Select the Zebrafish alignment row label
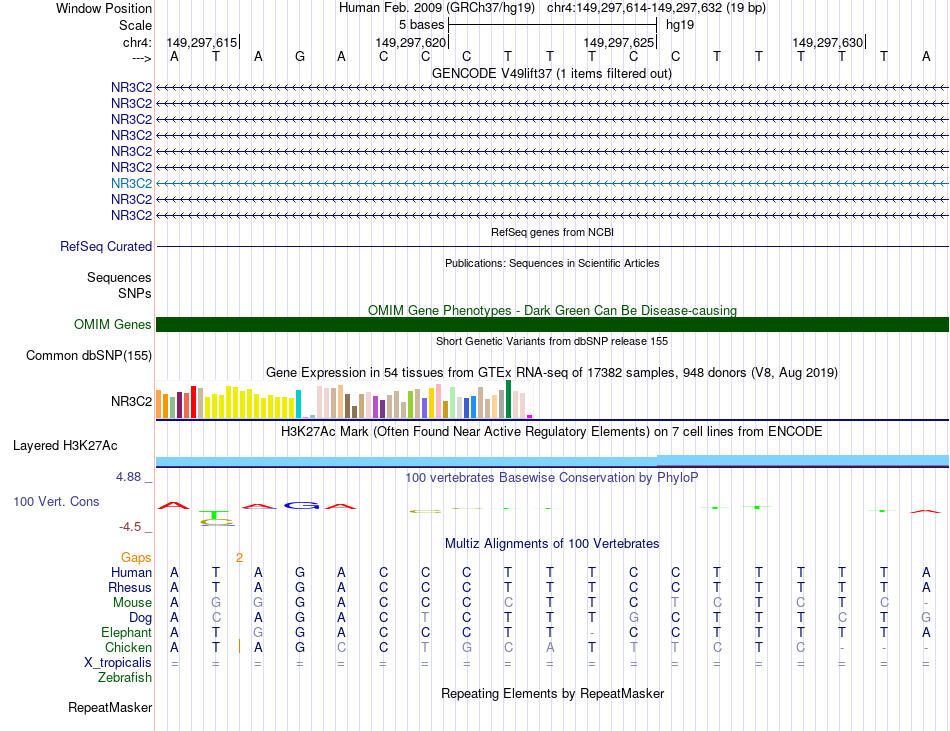This screenshot has width=950, height=731. 125,678
